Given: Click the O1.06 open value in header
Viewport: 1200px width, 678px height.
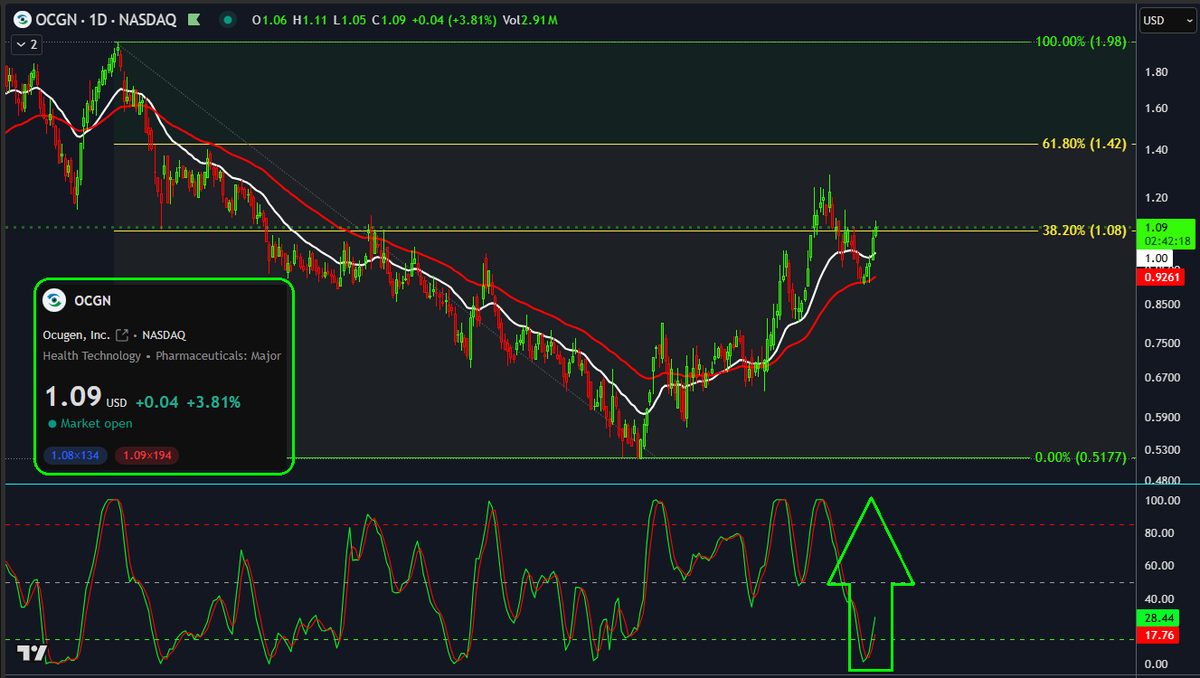Looking at the screenshot, I should 269,20.
